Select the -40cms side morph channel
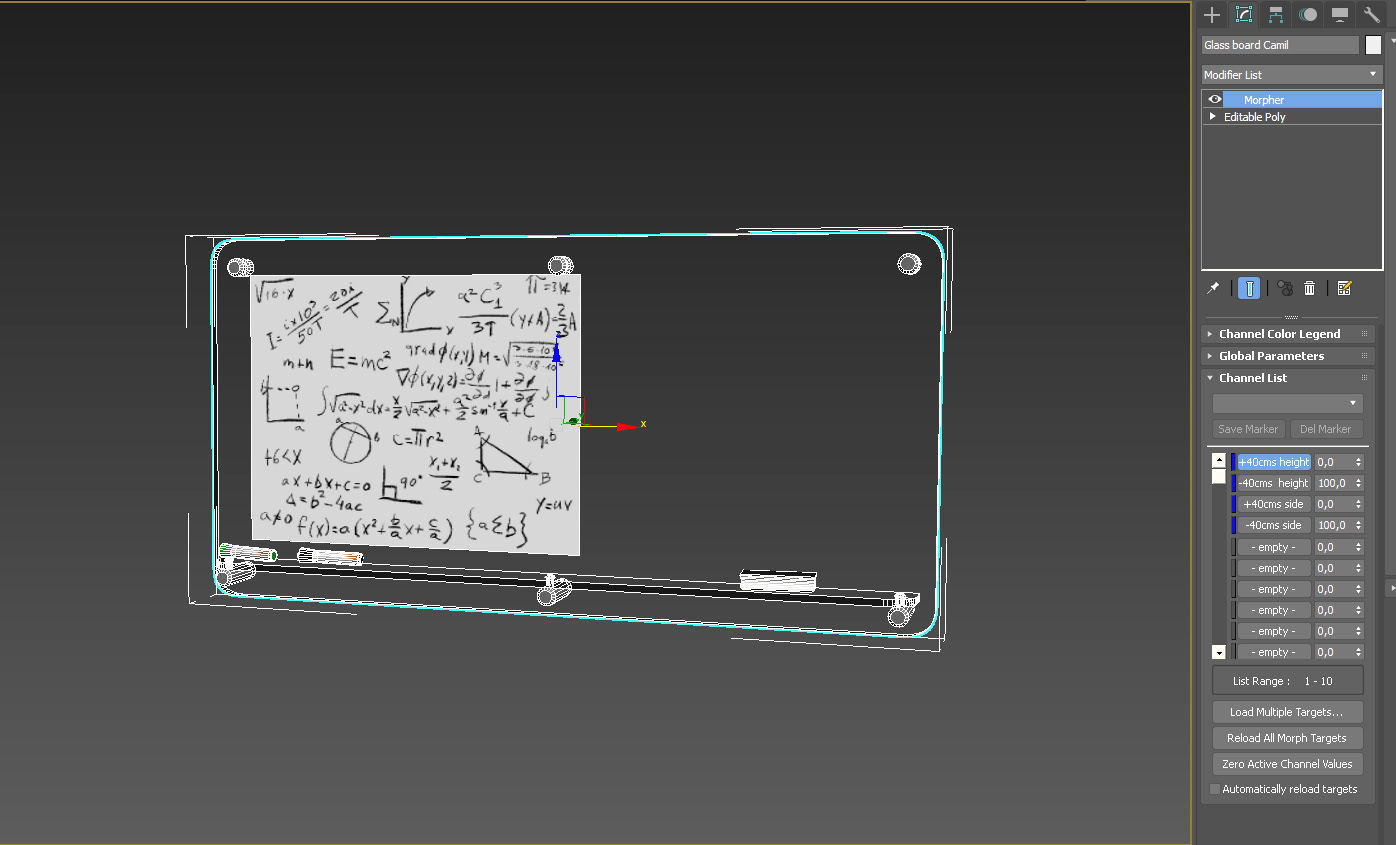 pyautogui.click(x=1274, y=525)
